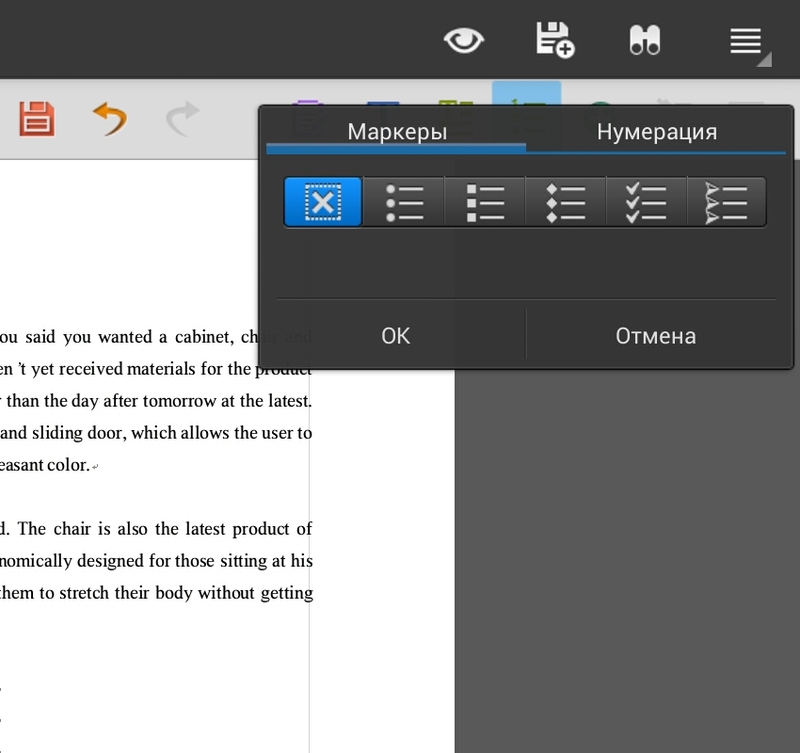The width and height of the screenshot is (800, 753).
Task: Choose checkmark bullet style
Action: 646,203
